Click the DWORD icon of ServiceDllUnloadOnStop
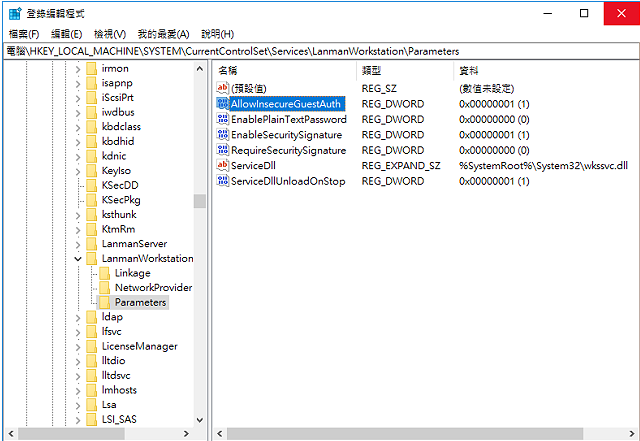The image size is (640, 441). coord(222,180)
